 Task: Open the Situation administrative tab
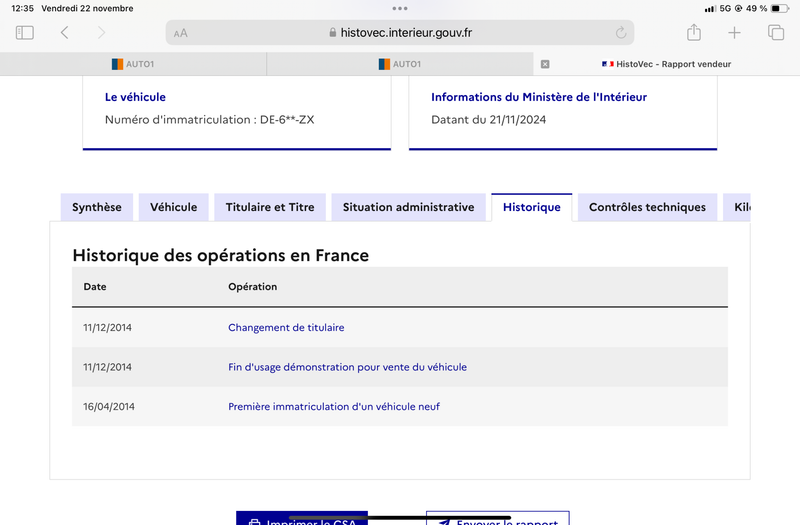409,207
